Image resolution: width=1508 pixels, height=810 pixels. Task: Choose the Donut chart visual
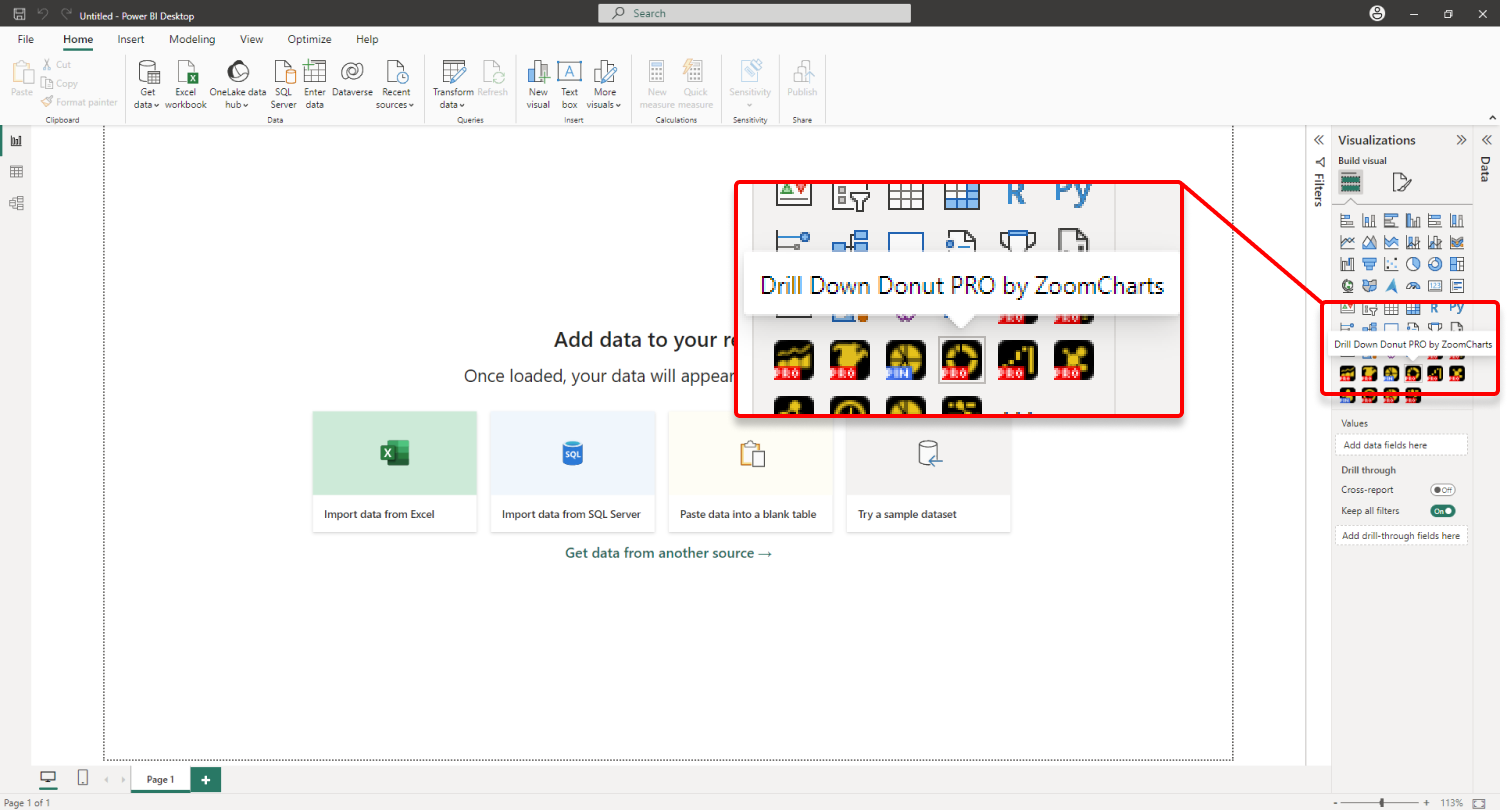pyautogui.click(x=1435, y=265)
